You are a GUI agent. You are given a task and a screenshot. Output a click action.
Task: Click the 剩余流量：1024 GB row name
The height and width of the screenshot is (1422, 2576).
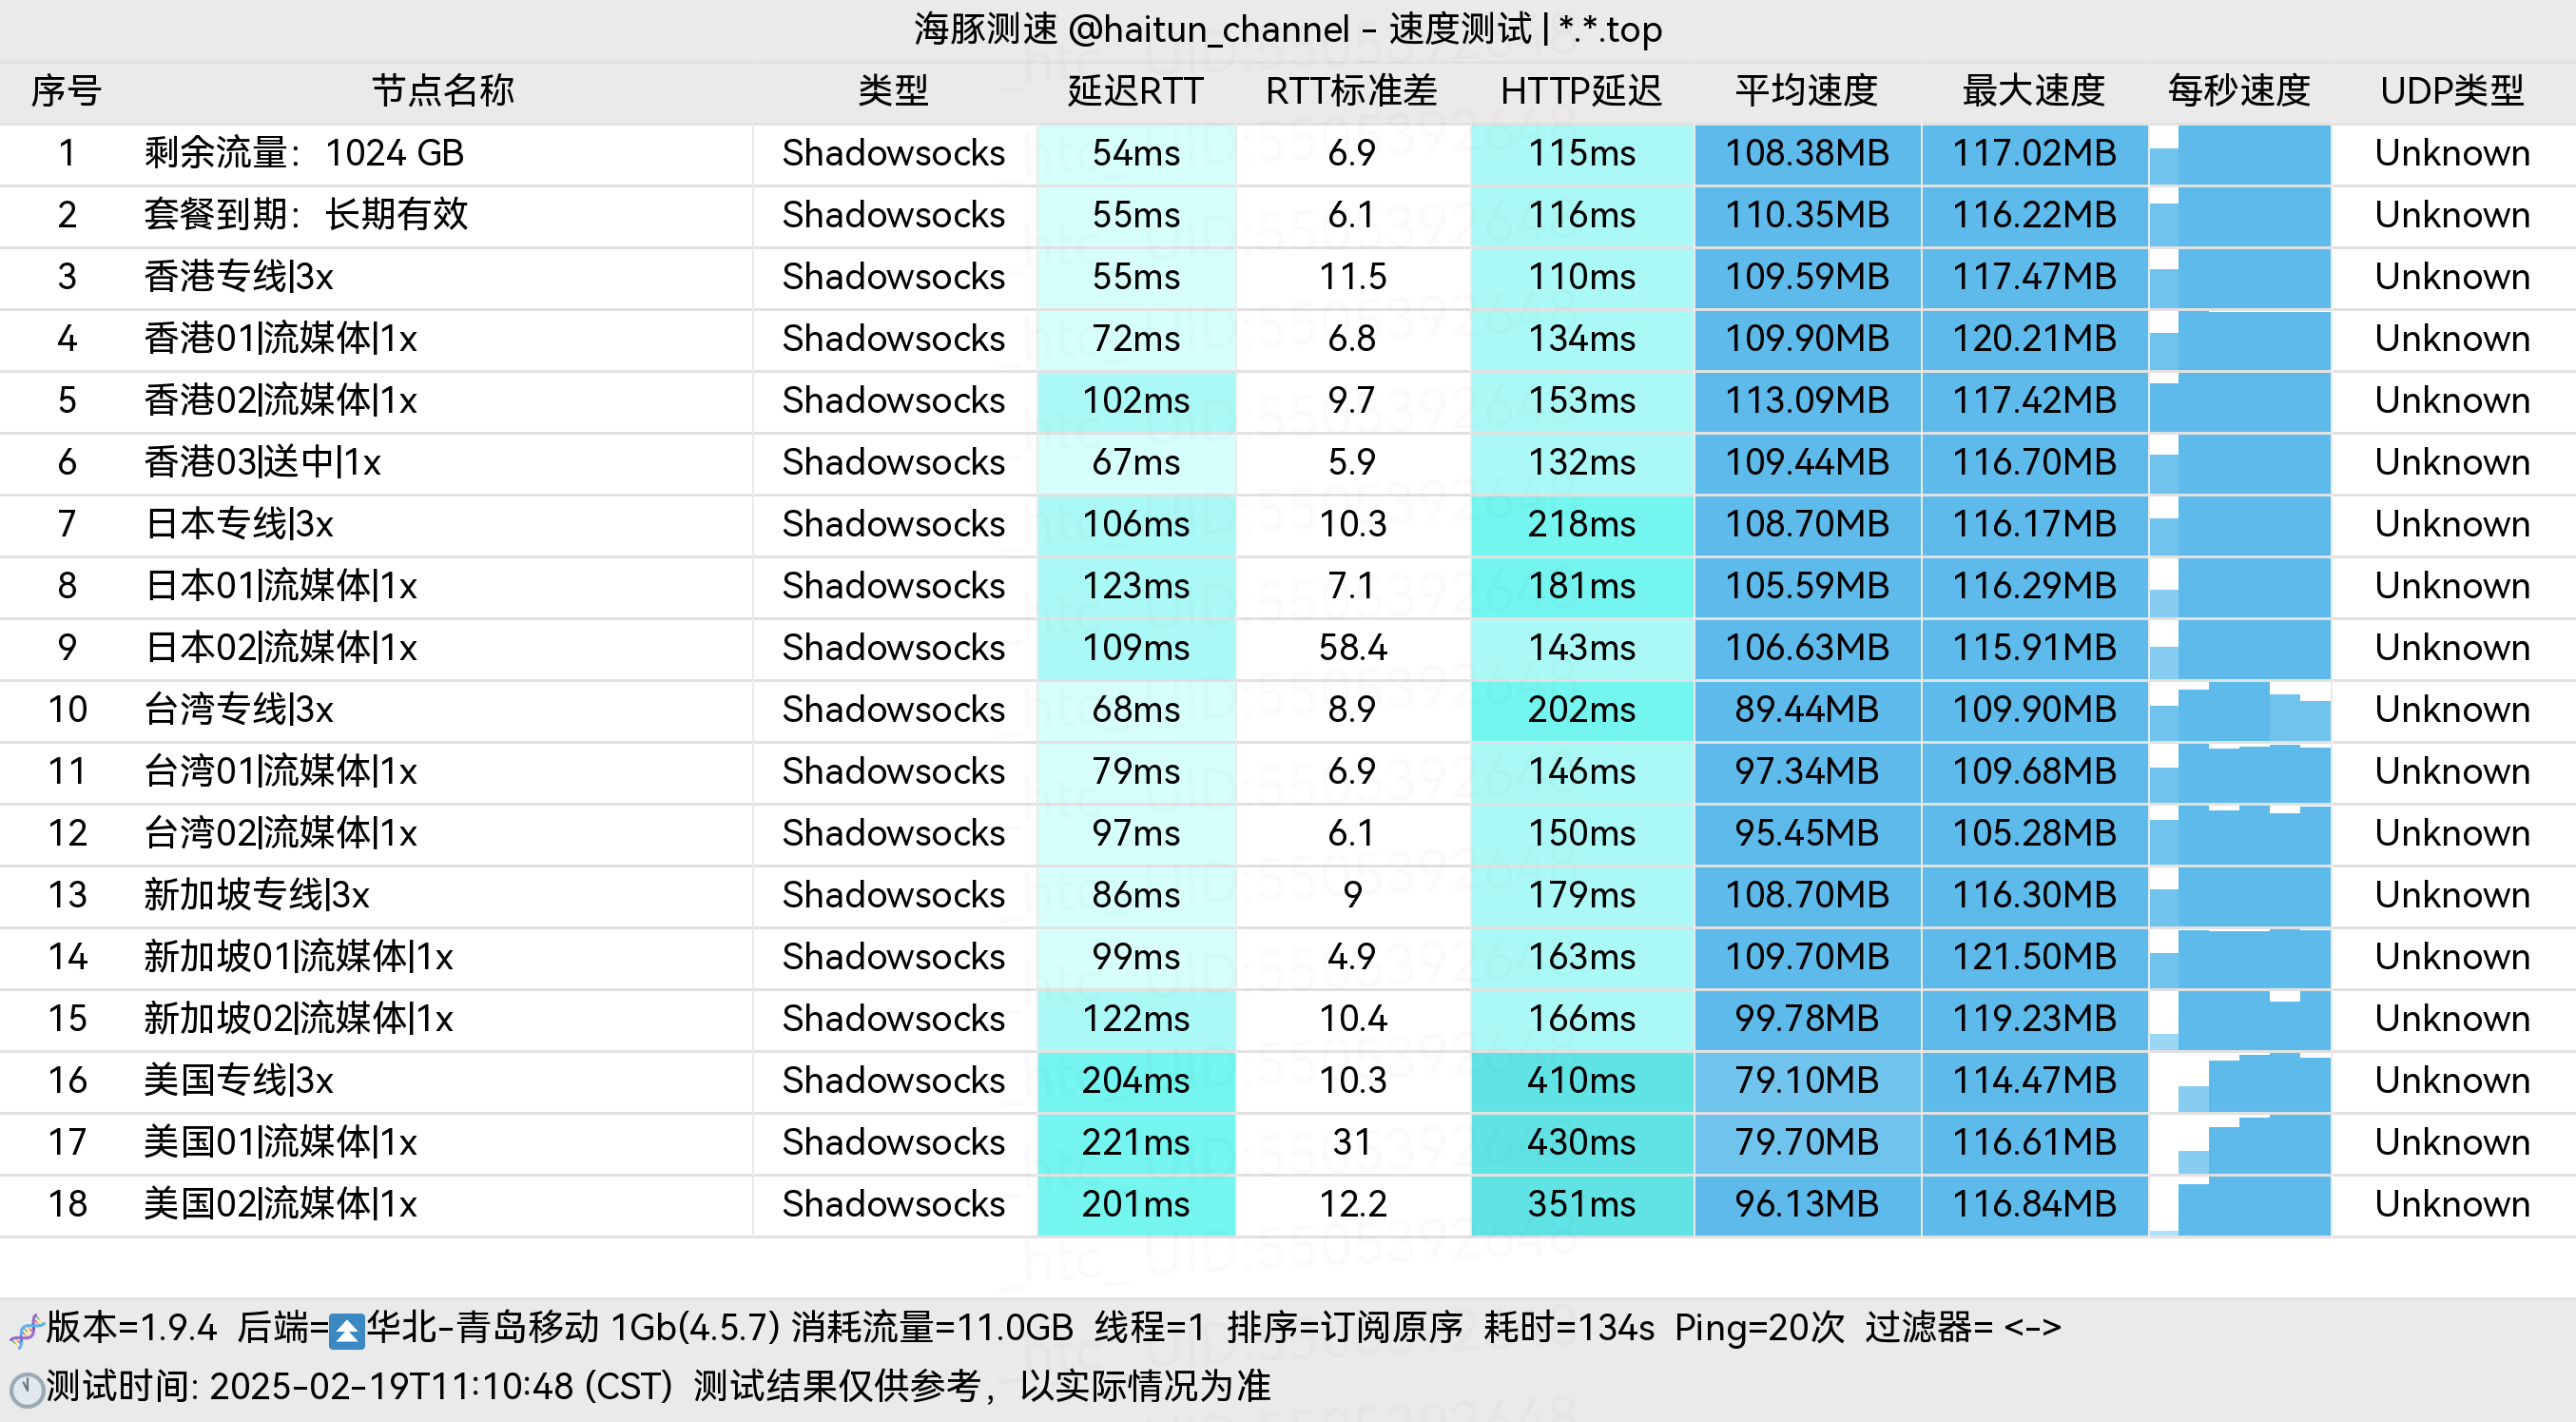[304, 153]
